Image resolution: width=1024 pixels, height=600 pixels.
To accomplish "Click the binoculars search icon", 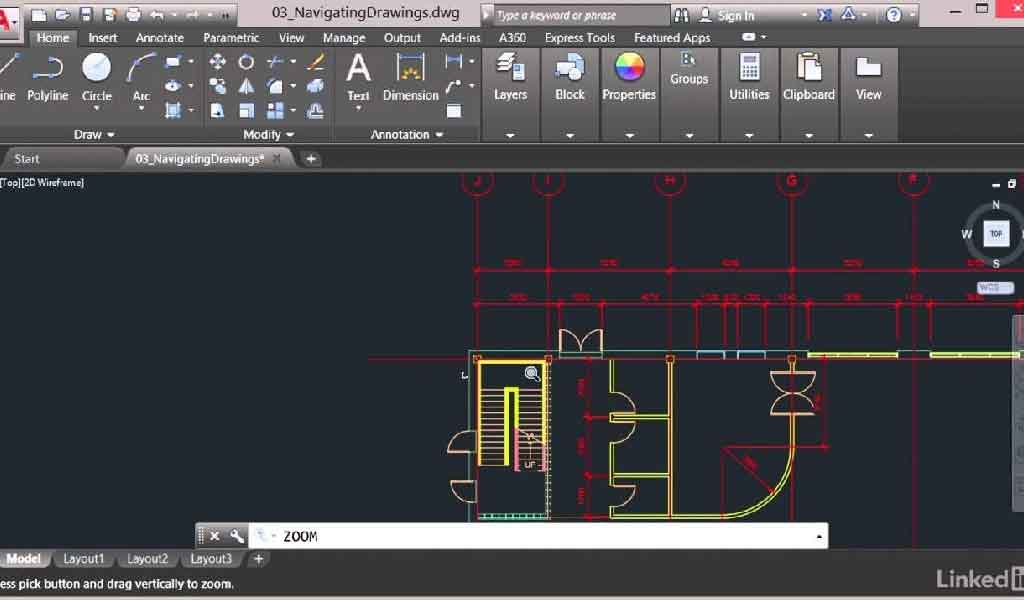I will pos(681,14).
